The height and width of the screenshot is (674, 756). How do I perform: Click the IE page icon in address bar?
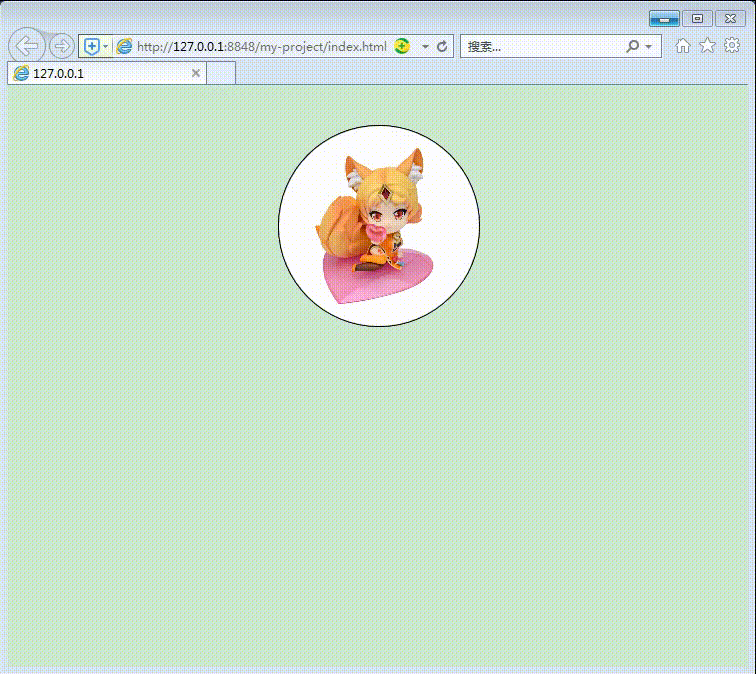point(124,47)
